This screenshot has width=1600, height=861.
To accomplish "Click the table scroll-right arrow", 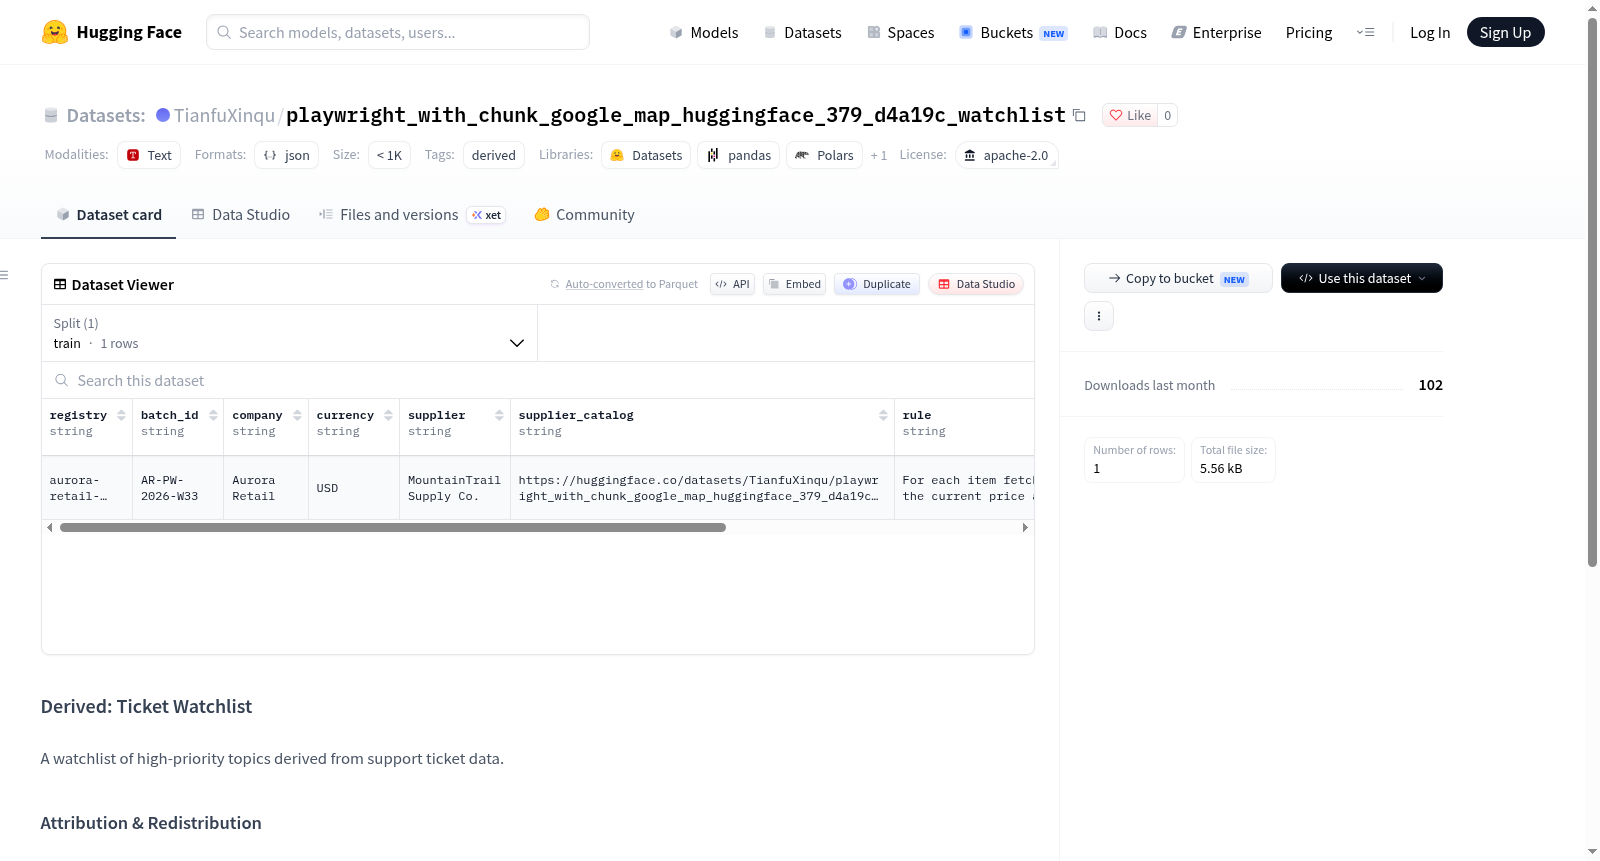I will tap(1025, 527).
